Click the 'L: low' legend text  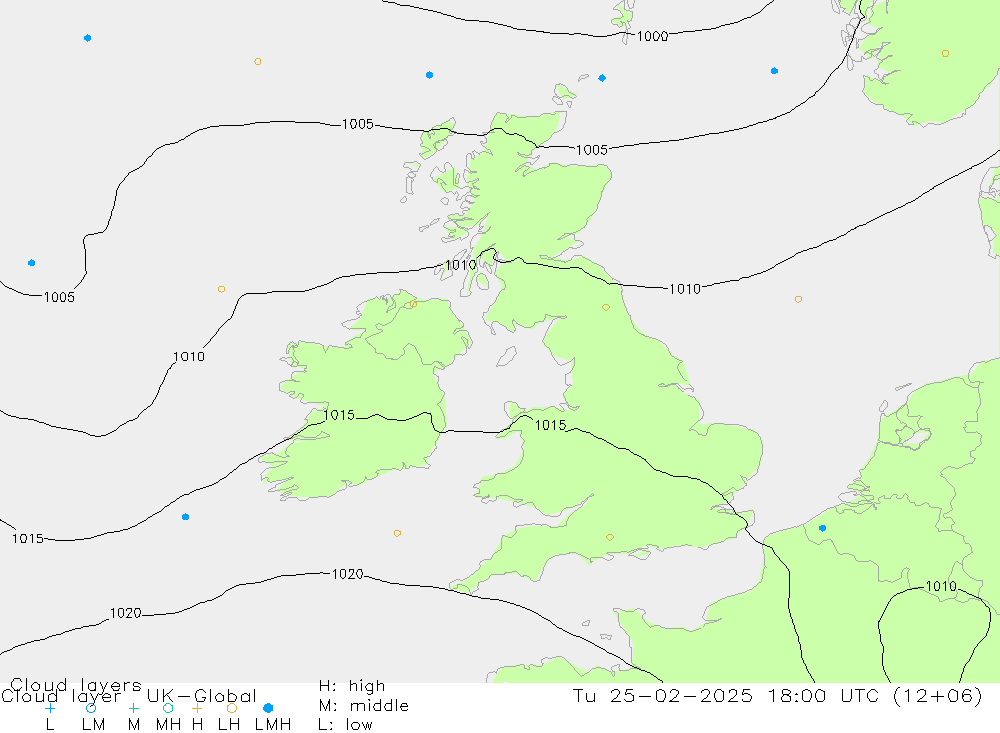(345, 725)
